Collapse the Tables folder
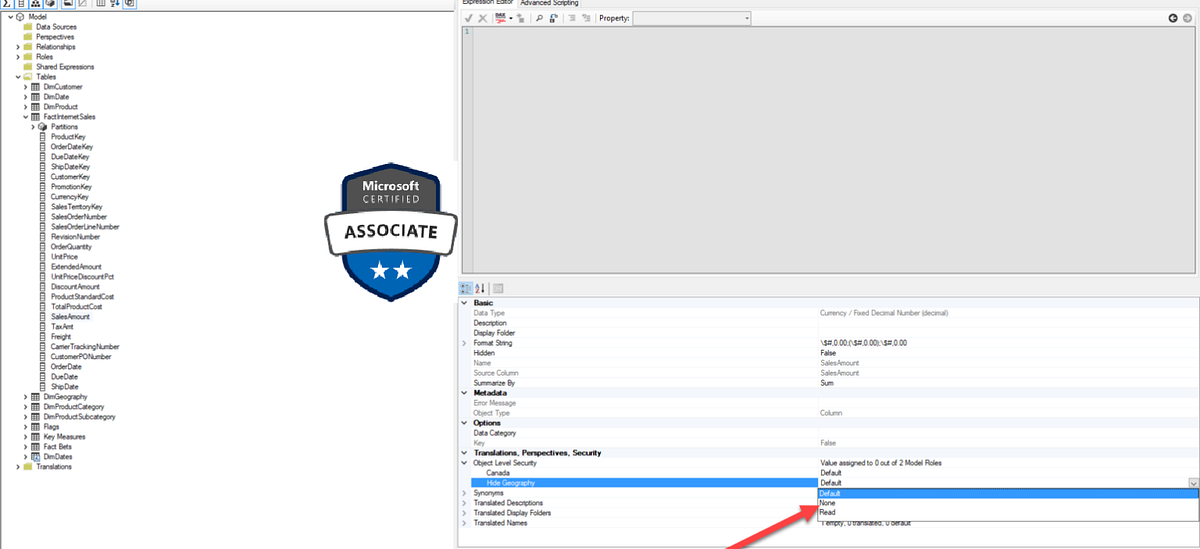The width and height of the screenshot is (1200, 549). tap(17, 77)
